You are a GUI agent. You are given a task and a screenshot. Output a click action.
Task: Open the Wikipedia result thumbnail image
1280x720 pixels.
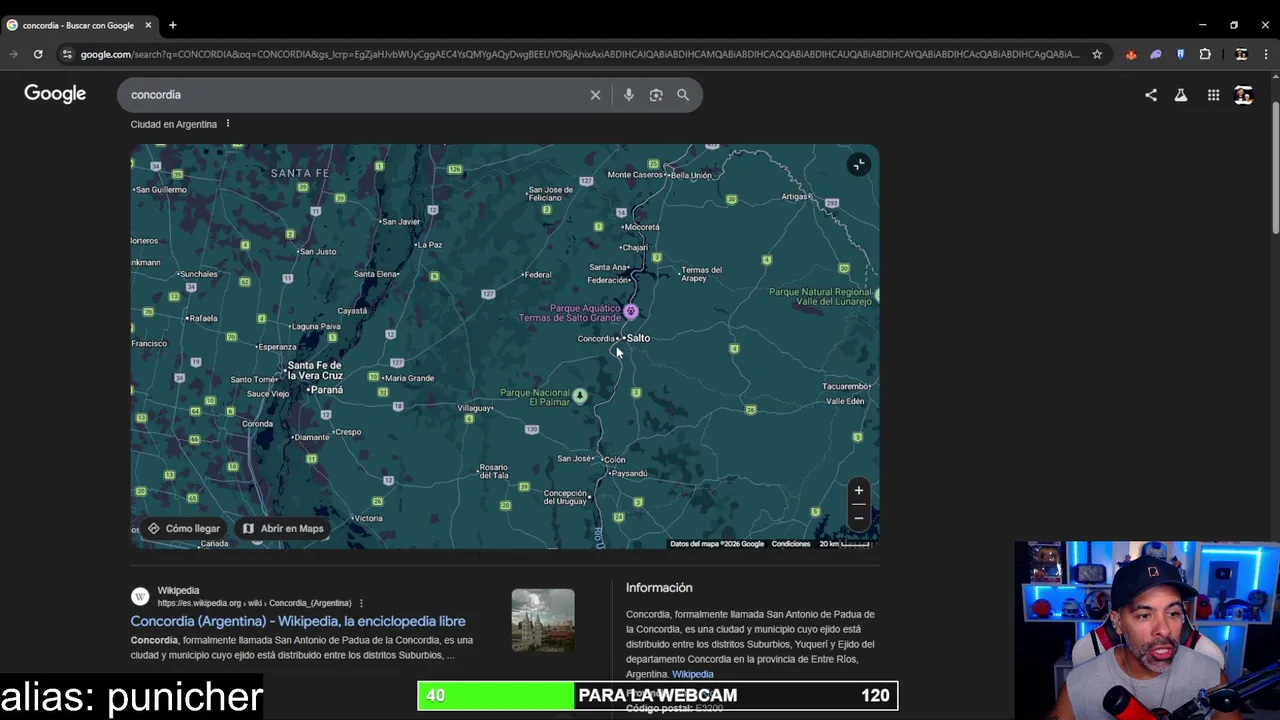(543, 620)
